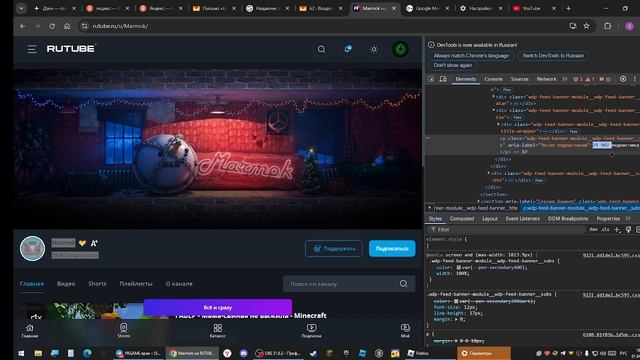Reload the page

click(x=52, y=26)
